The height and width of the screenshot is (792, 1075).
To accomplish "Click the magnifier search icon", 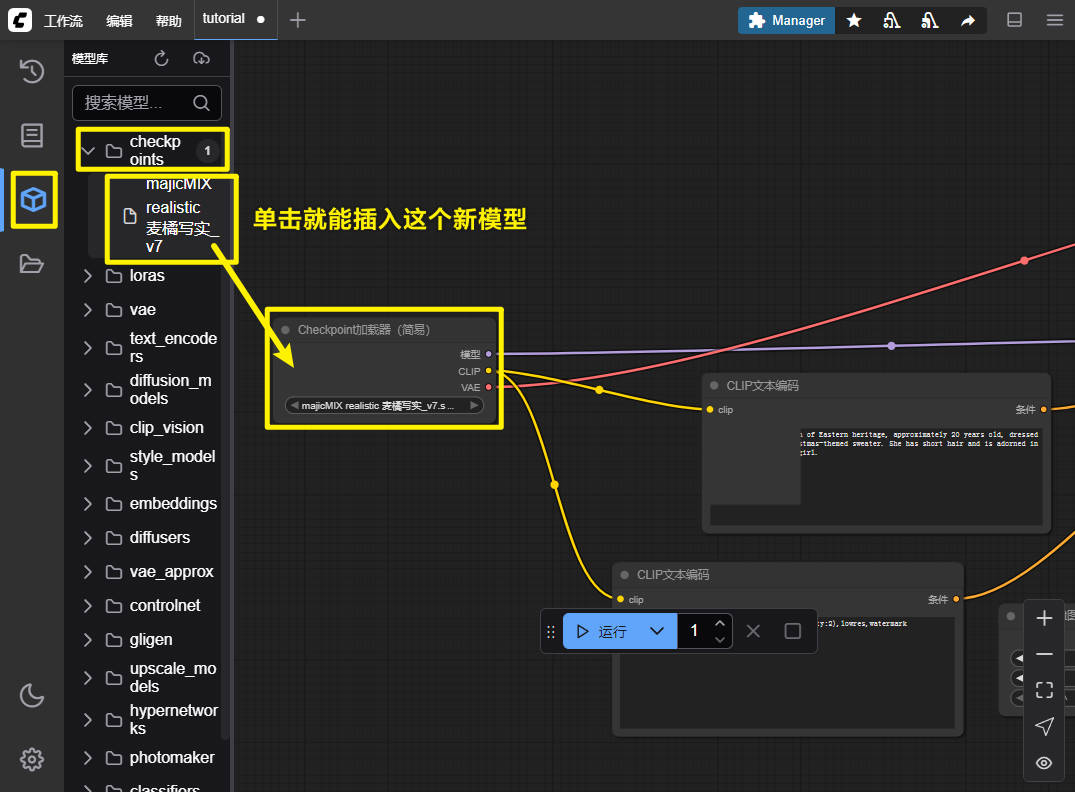I will (x=201, y=103).
